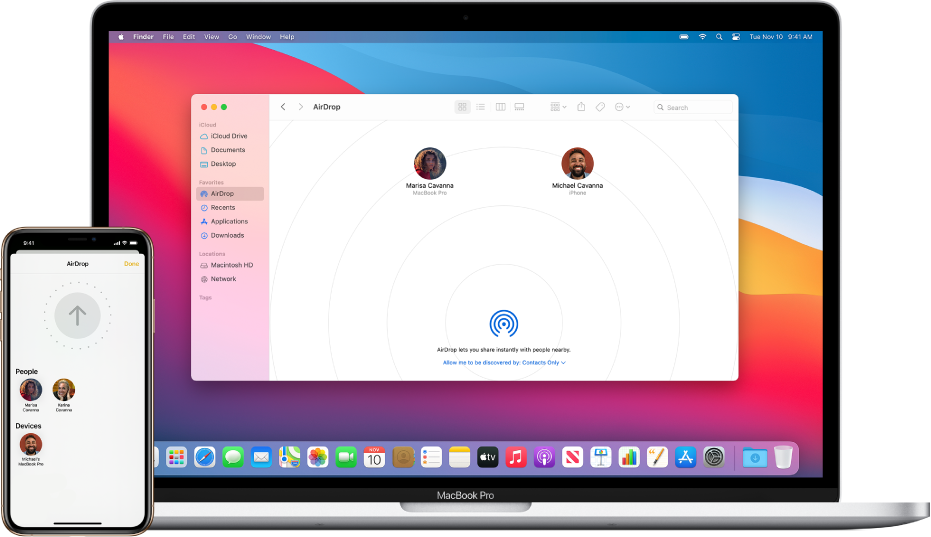Open Keynote from the Dock
Viewport: 931px width, 537px height.
coord(601,457)
